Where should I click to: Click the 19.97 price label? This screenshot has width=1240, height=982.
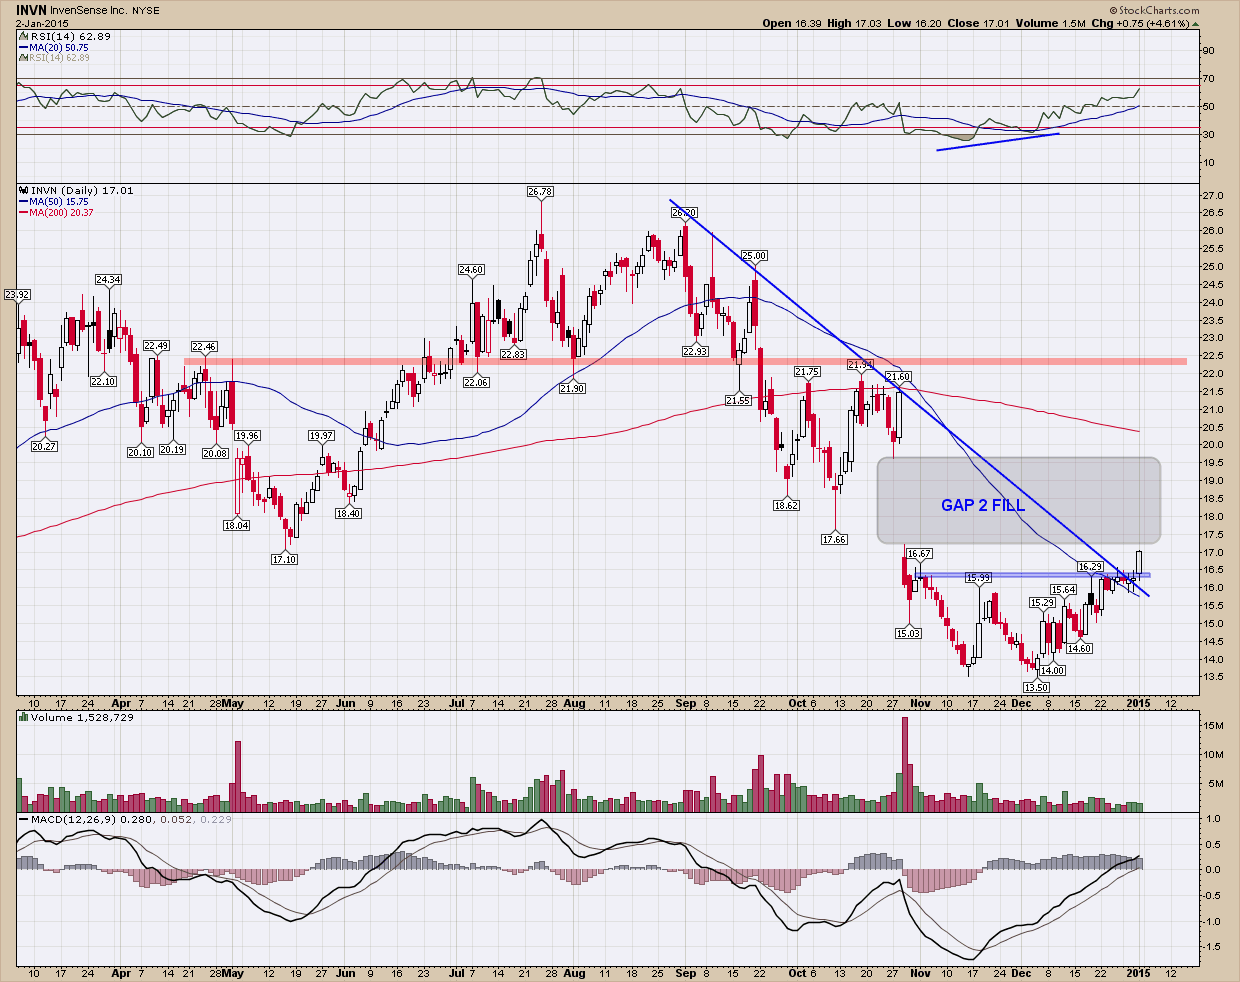click(x=321, y=436)
